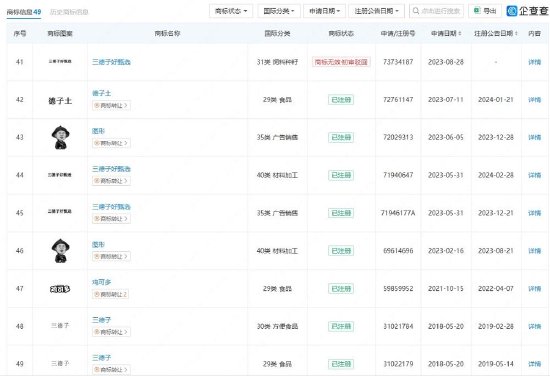Viewport: 550px width, 376px height.
Task: Open 详情 details for row 41
Action: pyautogui.click(x=534, y=62)
